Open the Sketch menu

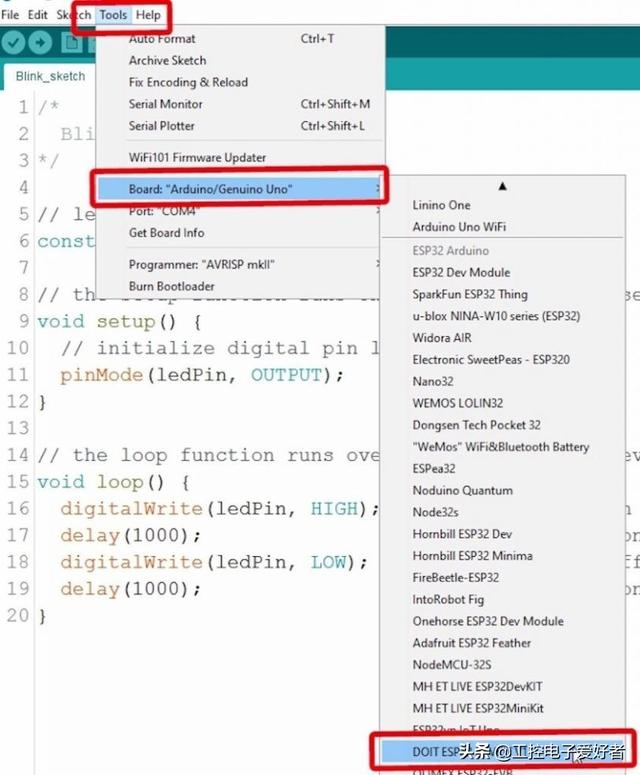pyautogui.click(x=74, y=15)
